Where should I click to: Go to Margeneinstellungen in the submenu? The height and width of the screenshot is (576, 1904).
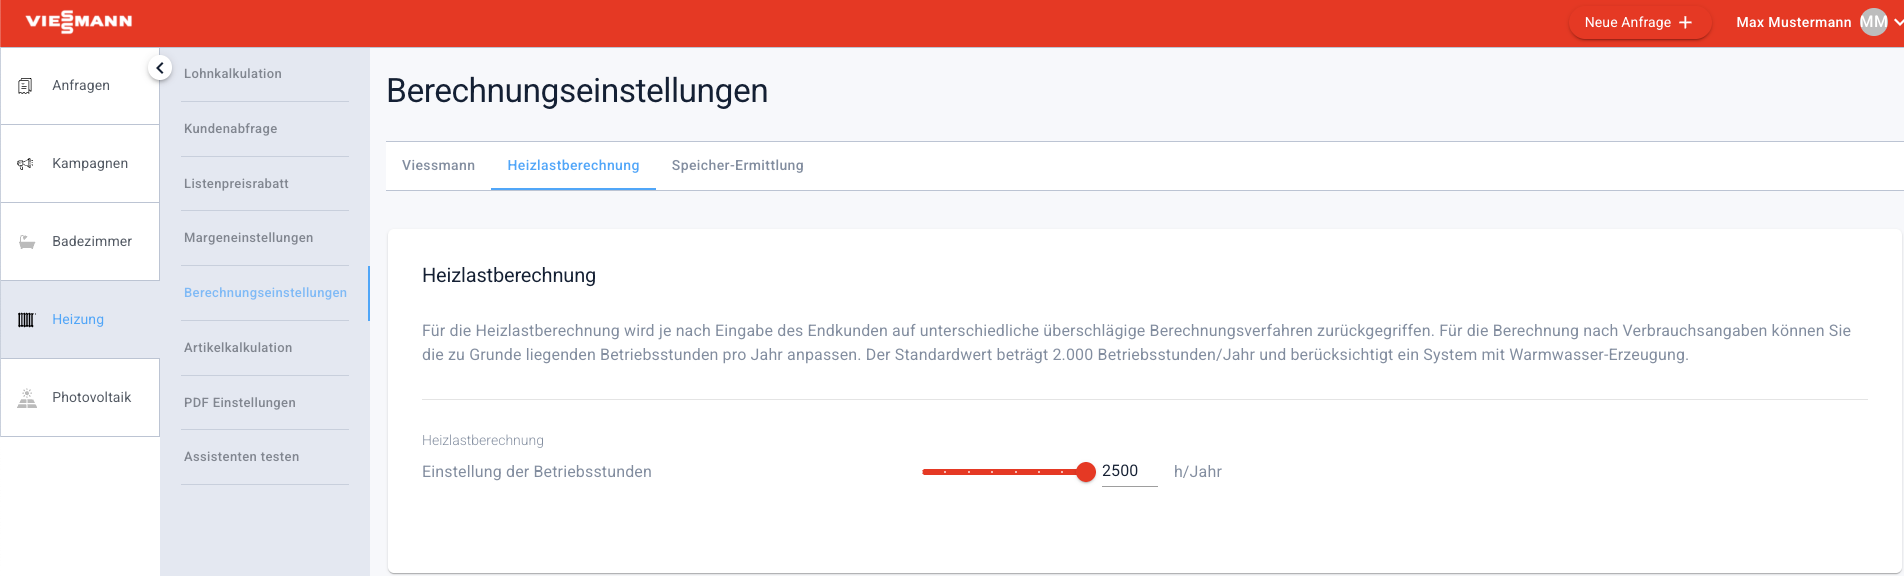click(x=249, y=238)
